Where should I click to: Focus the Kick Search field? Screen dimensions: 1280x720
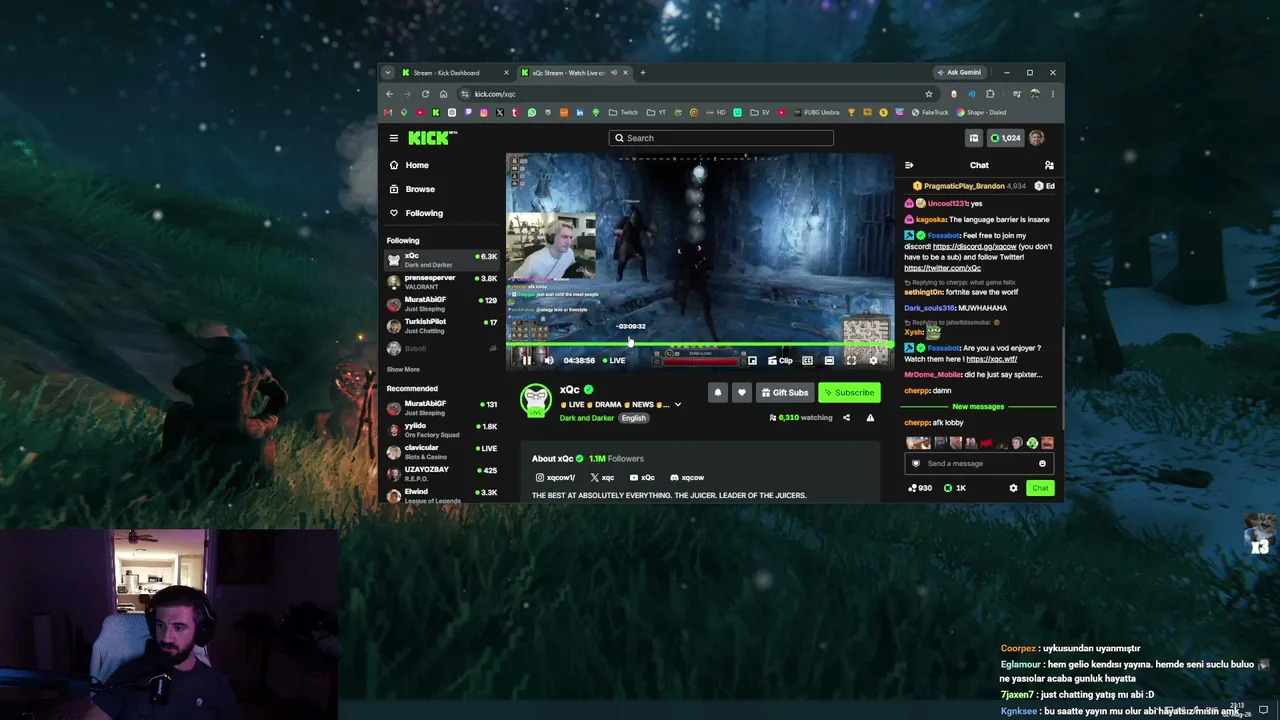721,138
